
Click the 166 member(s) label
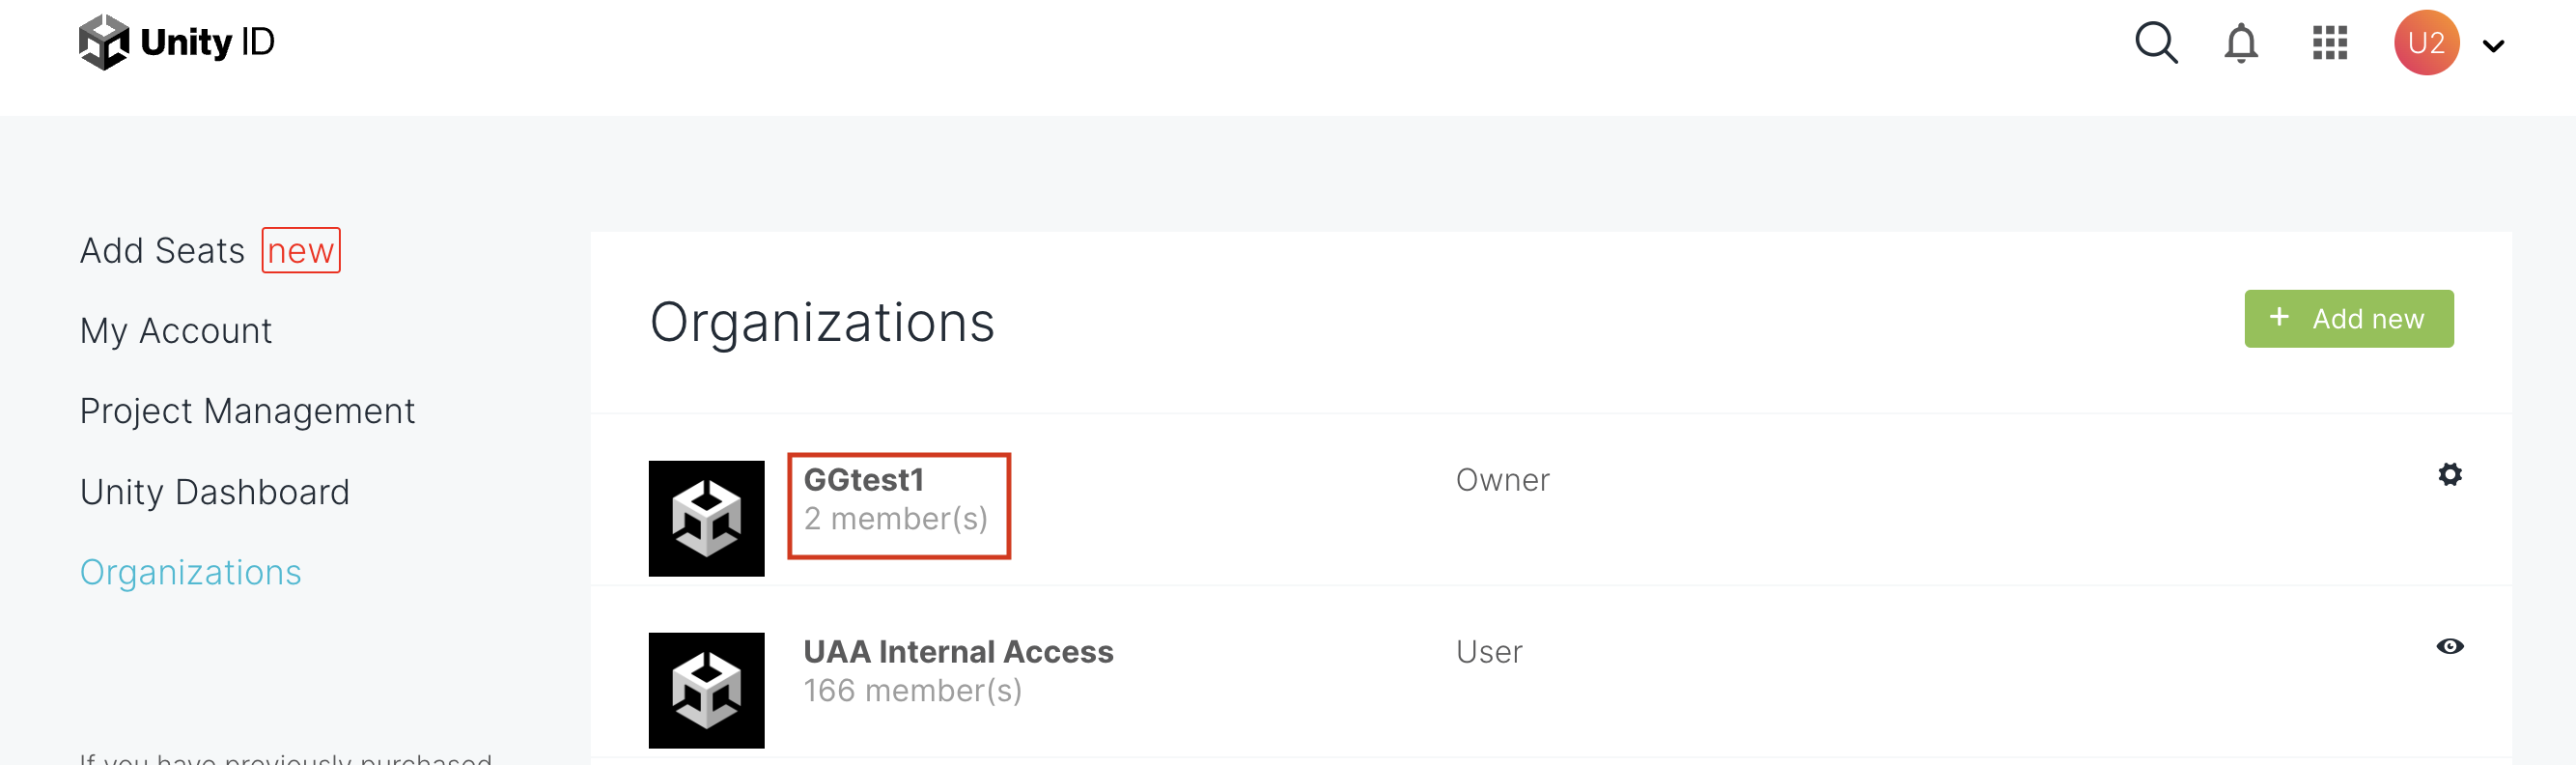[x=913, y=690]
